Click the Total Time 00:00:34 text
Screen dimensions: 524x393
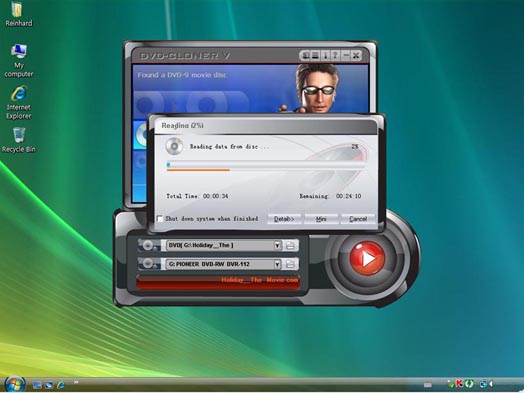click(x=197, y=196)
